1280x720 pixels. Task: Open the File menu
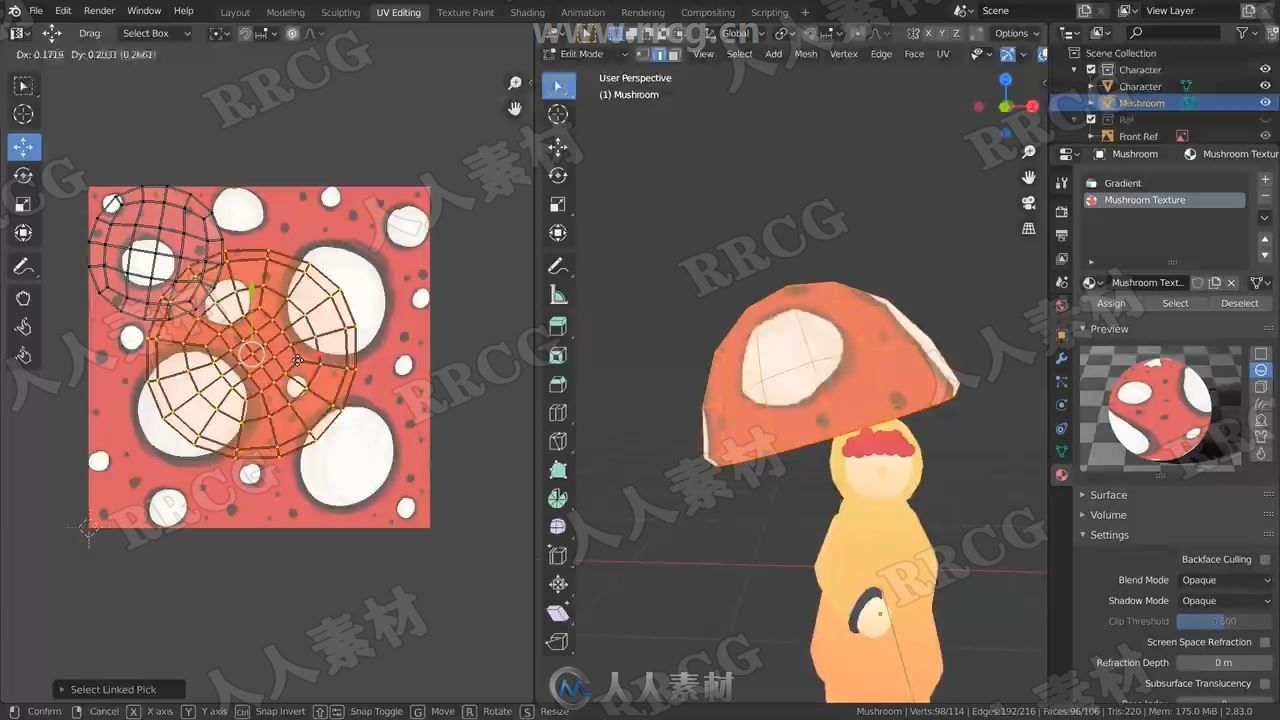tap(36, 11)
